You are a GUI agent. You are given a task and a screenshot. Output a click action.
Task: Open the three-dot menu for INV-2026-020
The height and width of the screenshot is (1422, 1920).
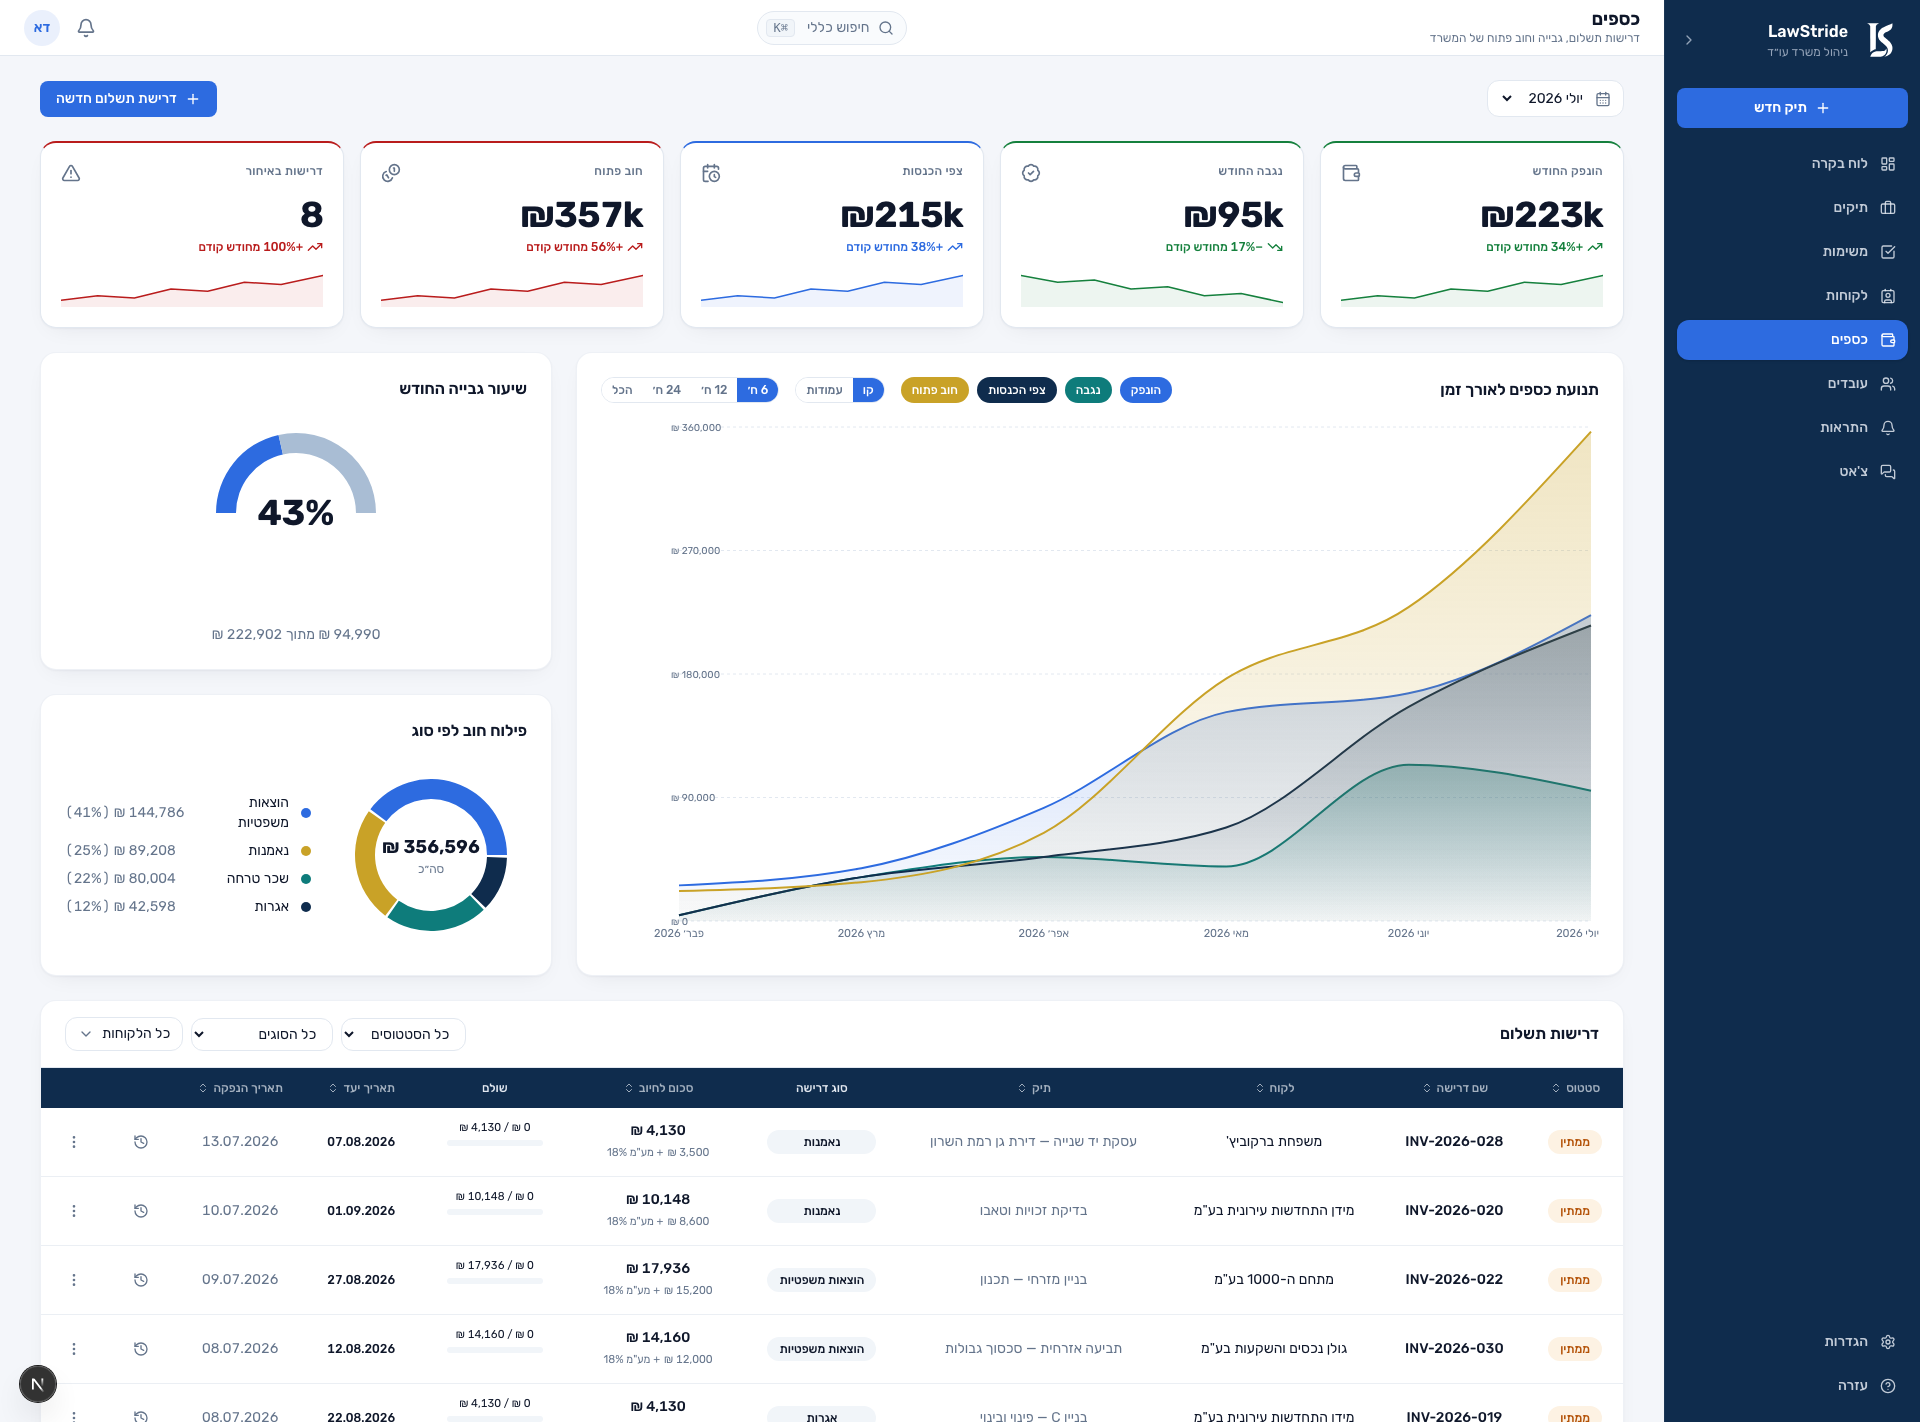(74, 1211)
